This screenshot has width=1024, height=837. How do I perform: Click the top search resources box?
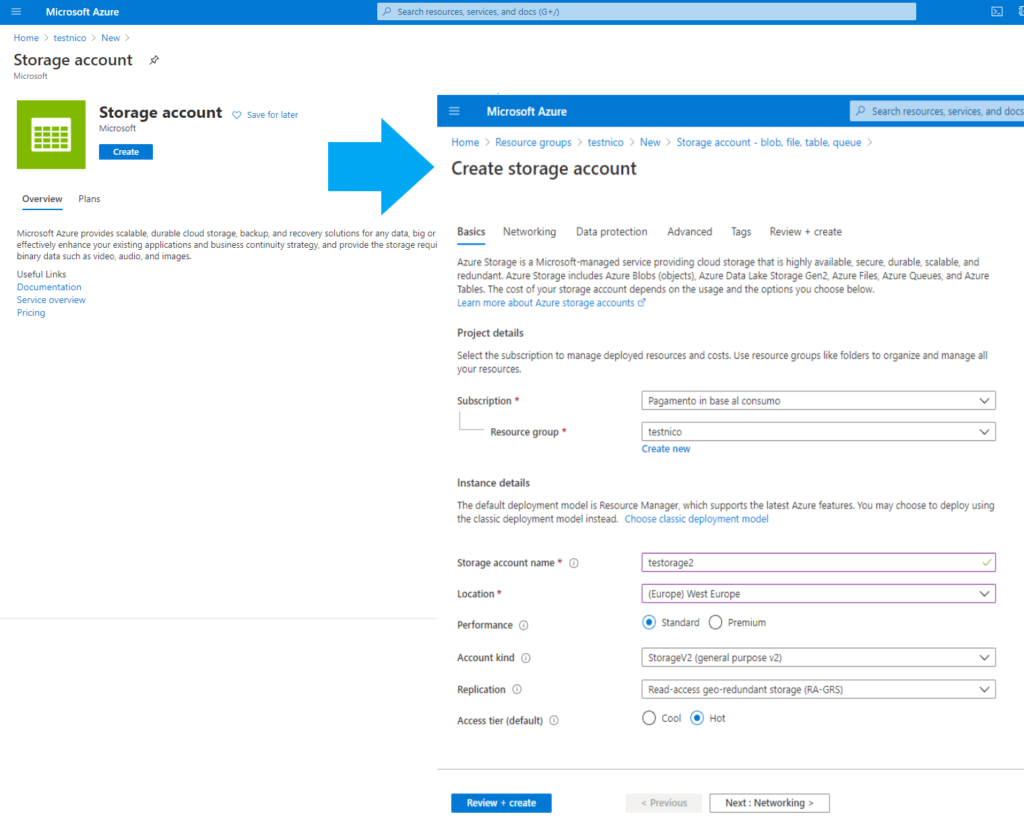pos(647,12)
